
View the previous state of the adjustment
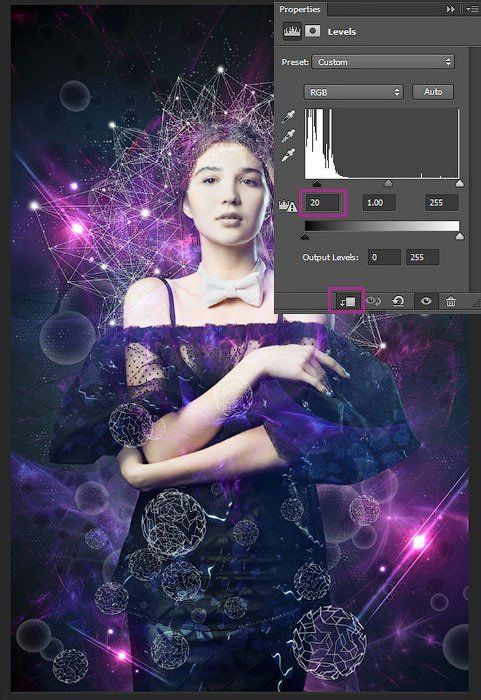[373, 301]
